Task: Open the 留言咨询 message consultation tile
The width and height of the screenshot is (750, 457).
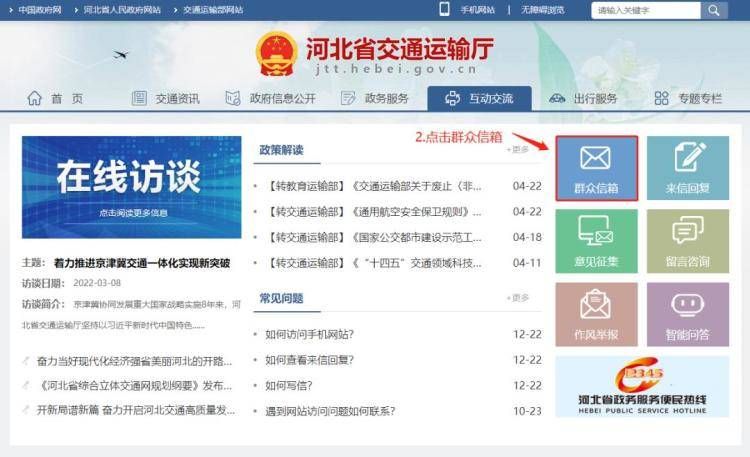Action: [687, 241]
